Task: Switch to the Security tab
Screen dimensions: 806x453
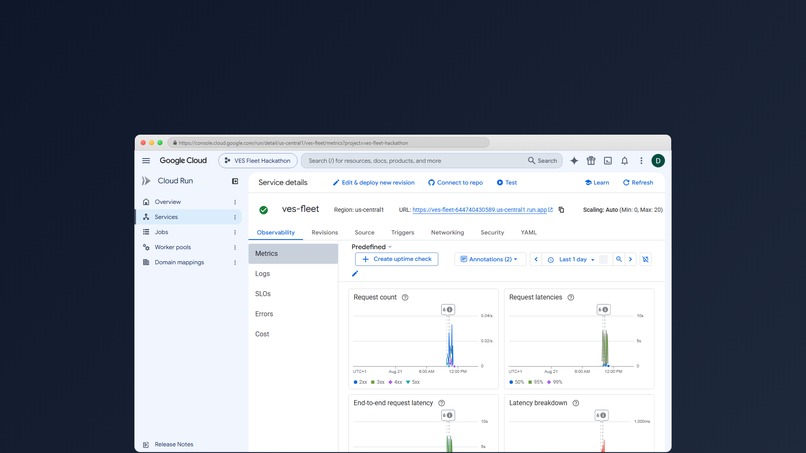Action: [x=492, y=233]
